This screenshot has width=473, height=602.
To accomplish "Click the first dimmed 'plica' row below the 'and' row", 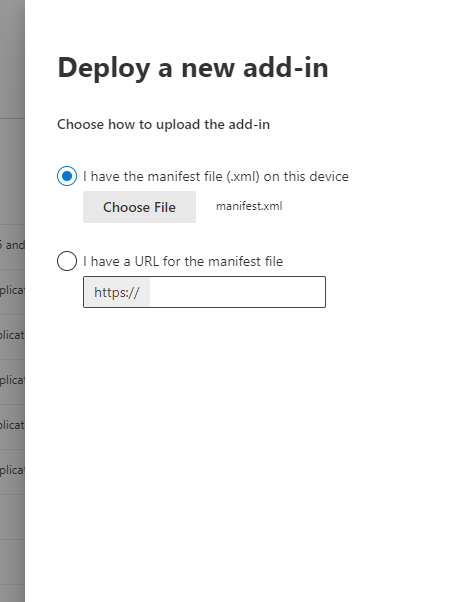I will coord(12,292).
